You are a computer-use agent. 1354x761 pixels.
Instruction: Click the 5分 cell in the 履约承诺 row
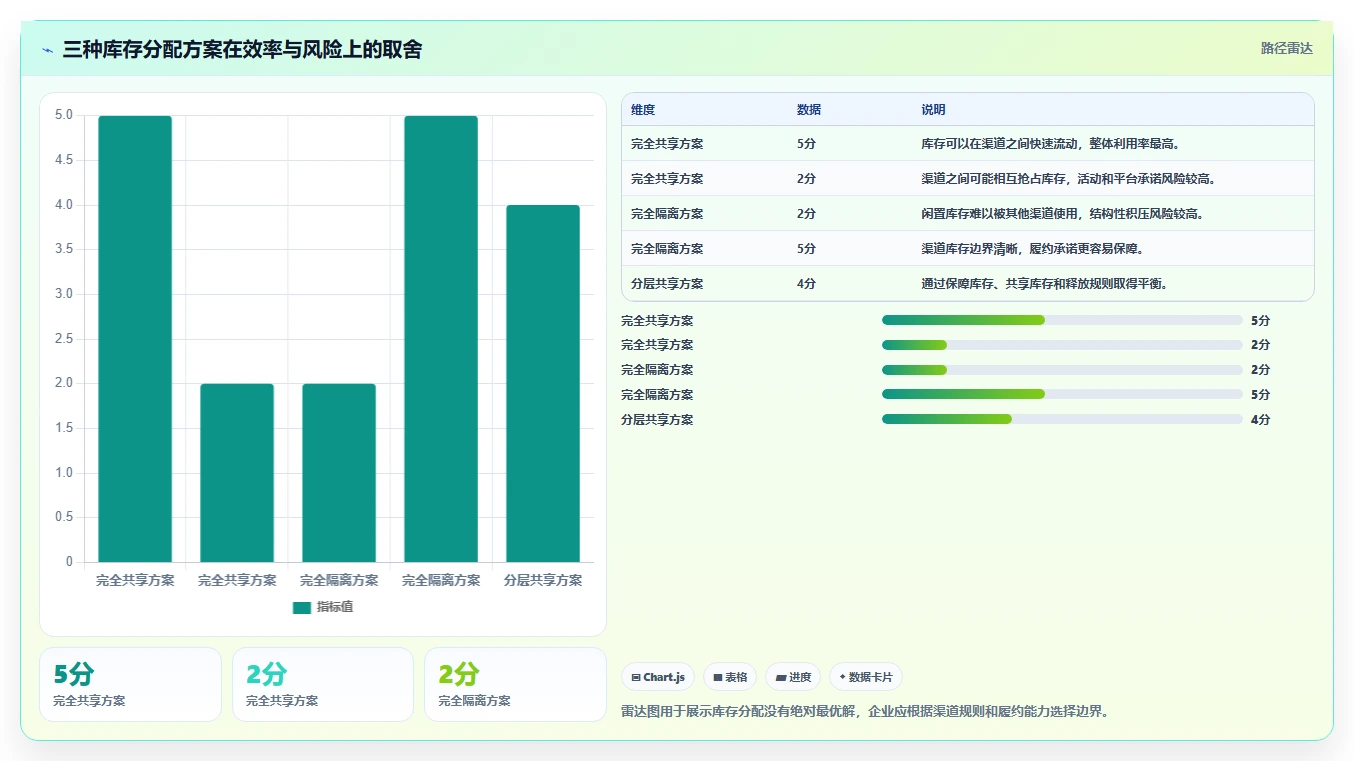coord(806,249)
